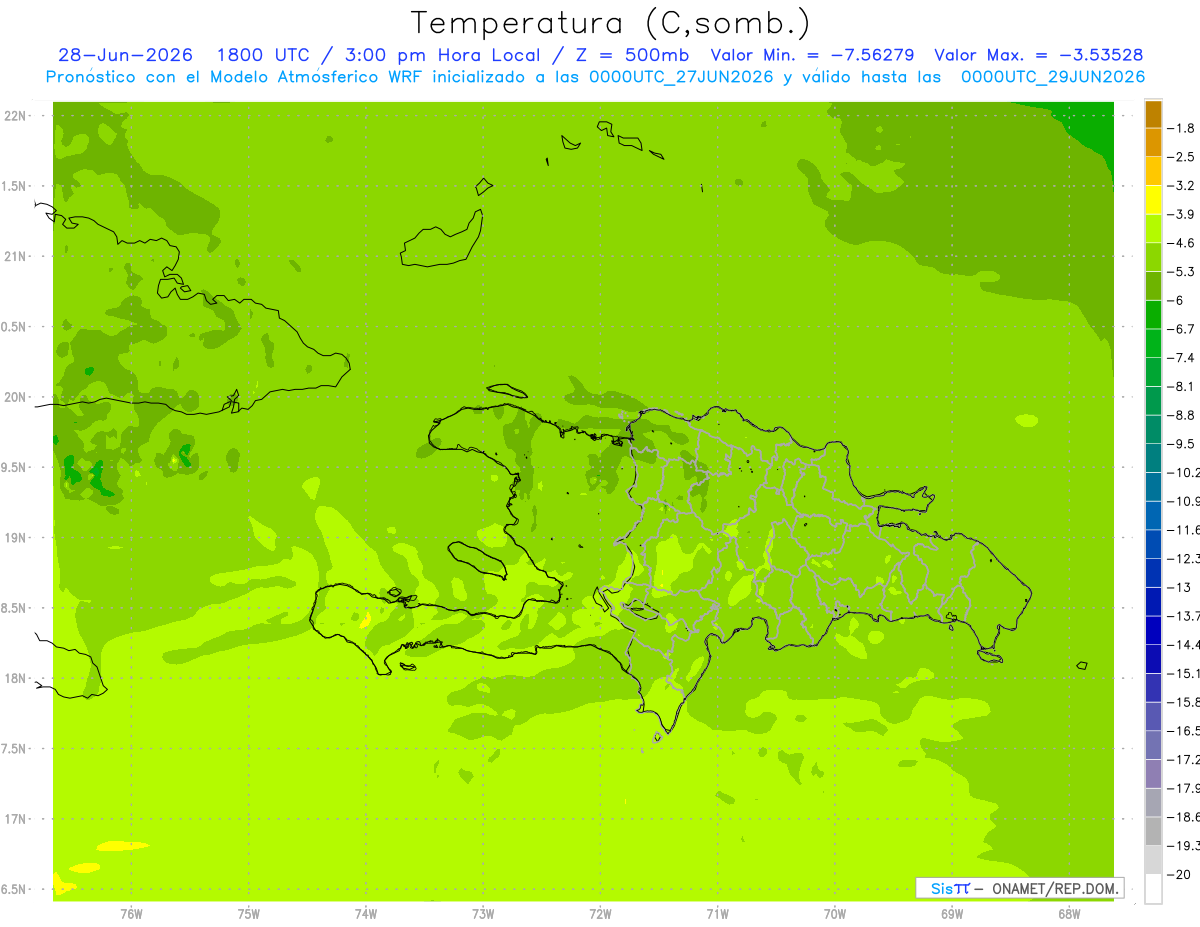This screenshot has width=1200, height=927.
Task: Click the "75W" longitude axis label
Action: (248, 913)
